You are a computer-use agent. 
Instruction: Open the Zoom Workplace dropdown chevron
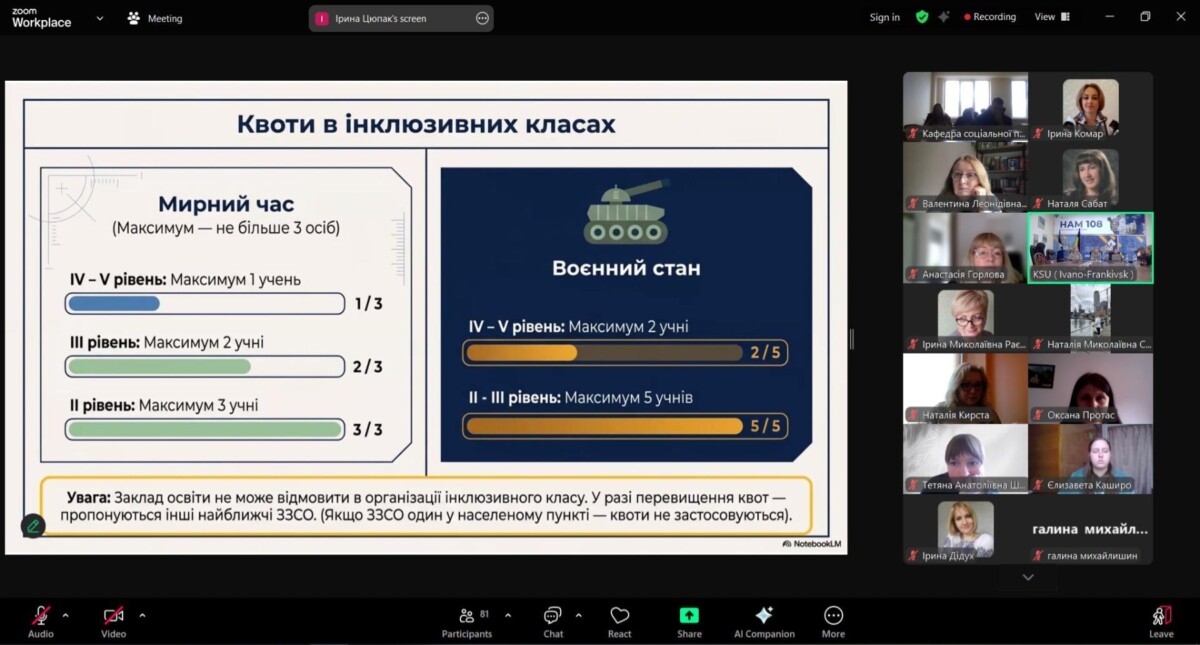(99, 18)
